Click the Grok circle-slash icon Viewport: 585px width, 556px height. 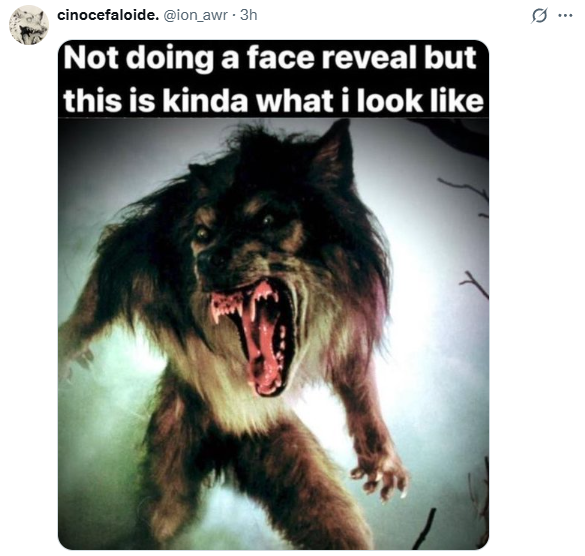[539, 16]
